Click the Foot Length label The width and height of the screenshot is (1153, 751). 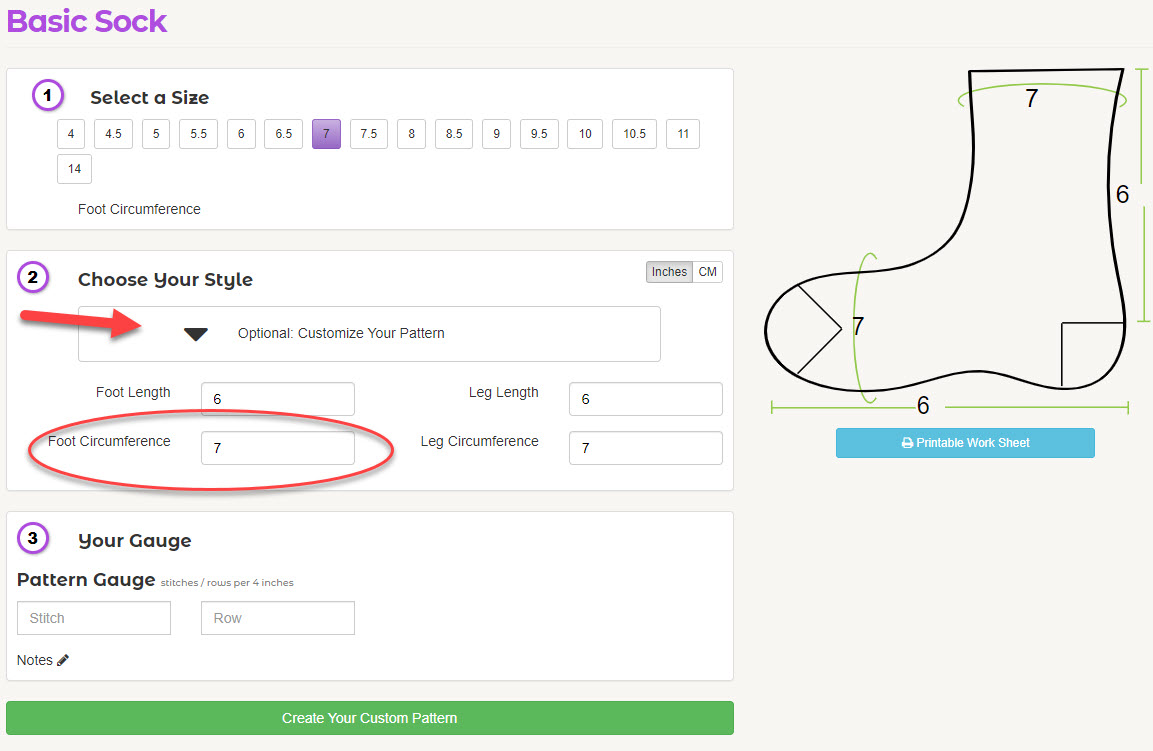pyautogui.click(x=133, y=392)
